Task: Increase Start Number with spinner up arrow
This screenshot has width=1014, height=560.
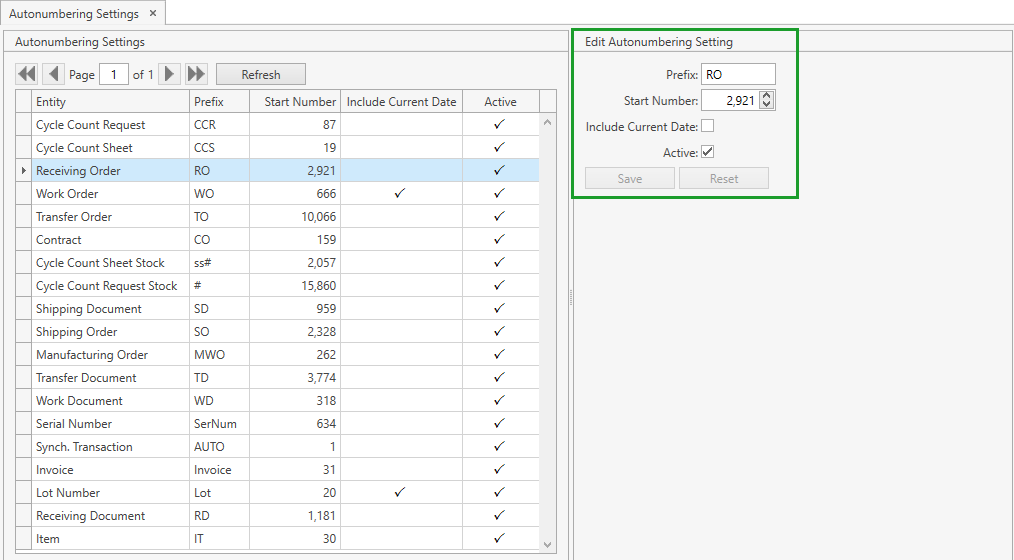Action: pos(767,96)
